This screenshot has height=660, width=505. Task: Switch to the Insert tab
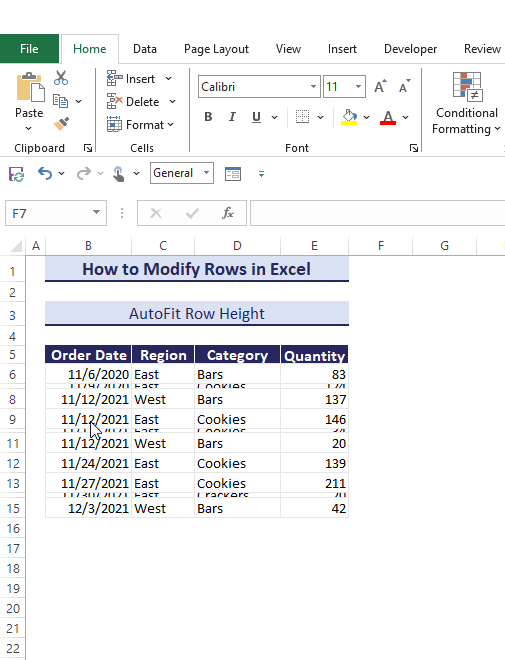click(x=342, y=49)
